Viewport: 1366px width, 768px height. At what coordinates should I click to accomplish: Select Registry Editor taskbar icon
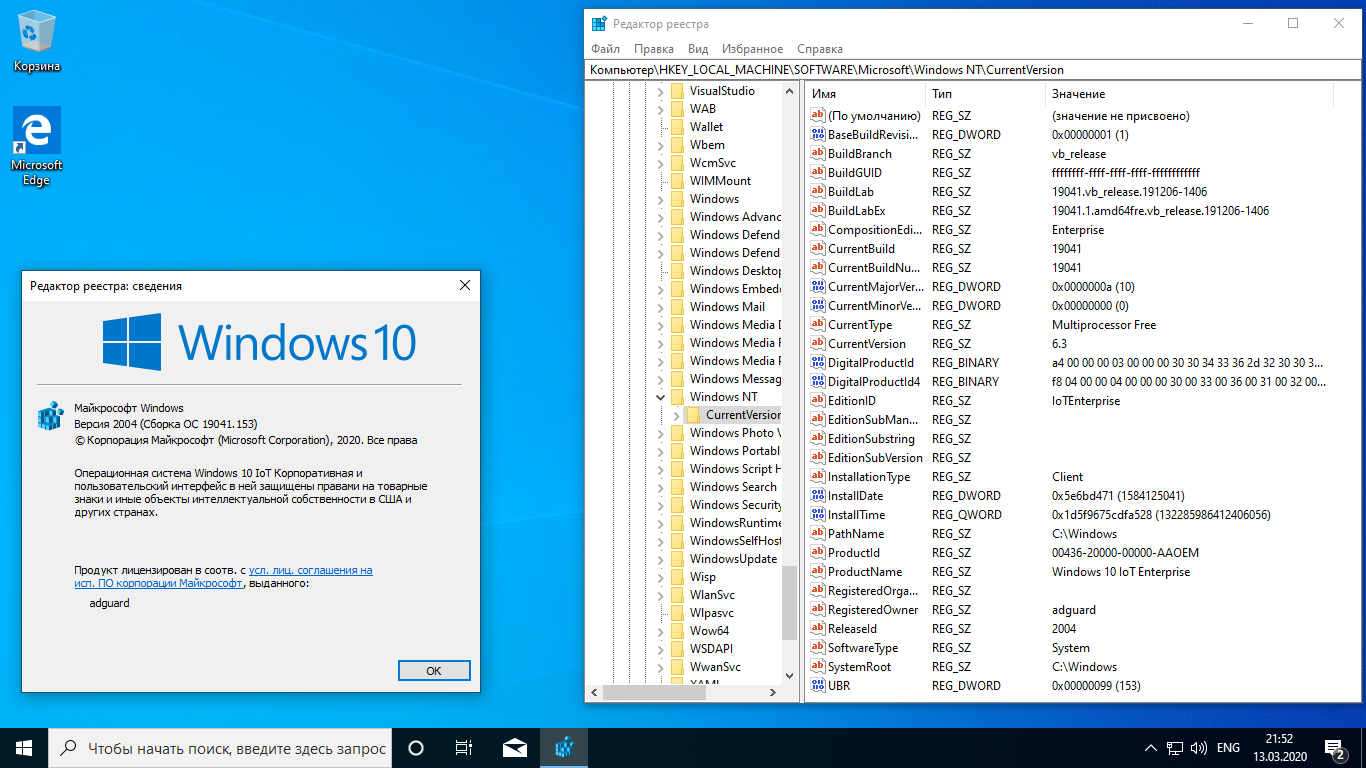pyautogui.click(x=565, y=748)
